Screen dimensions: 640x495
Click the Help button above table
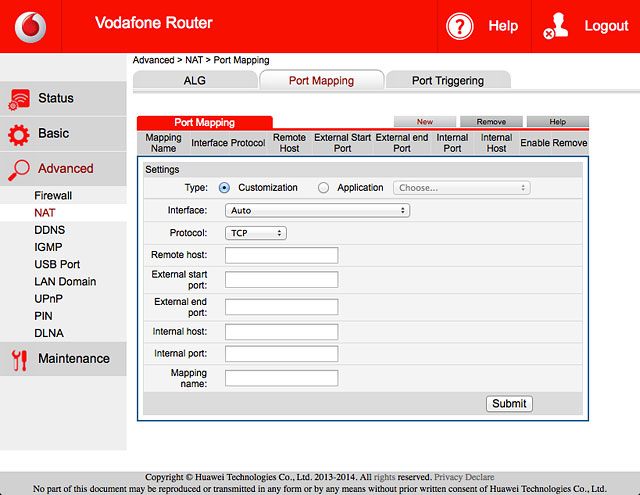[558, 122]
